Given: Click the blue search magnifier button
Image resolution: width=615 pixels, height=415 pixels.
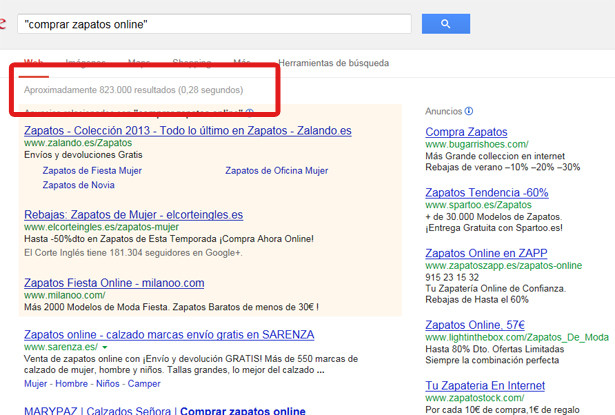Looking at the screenshot, I should [446, 24].
